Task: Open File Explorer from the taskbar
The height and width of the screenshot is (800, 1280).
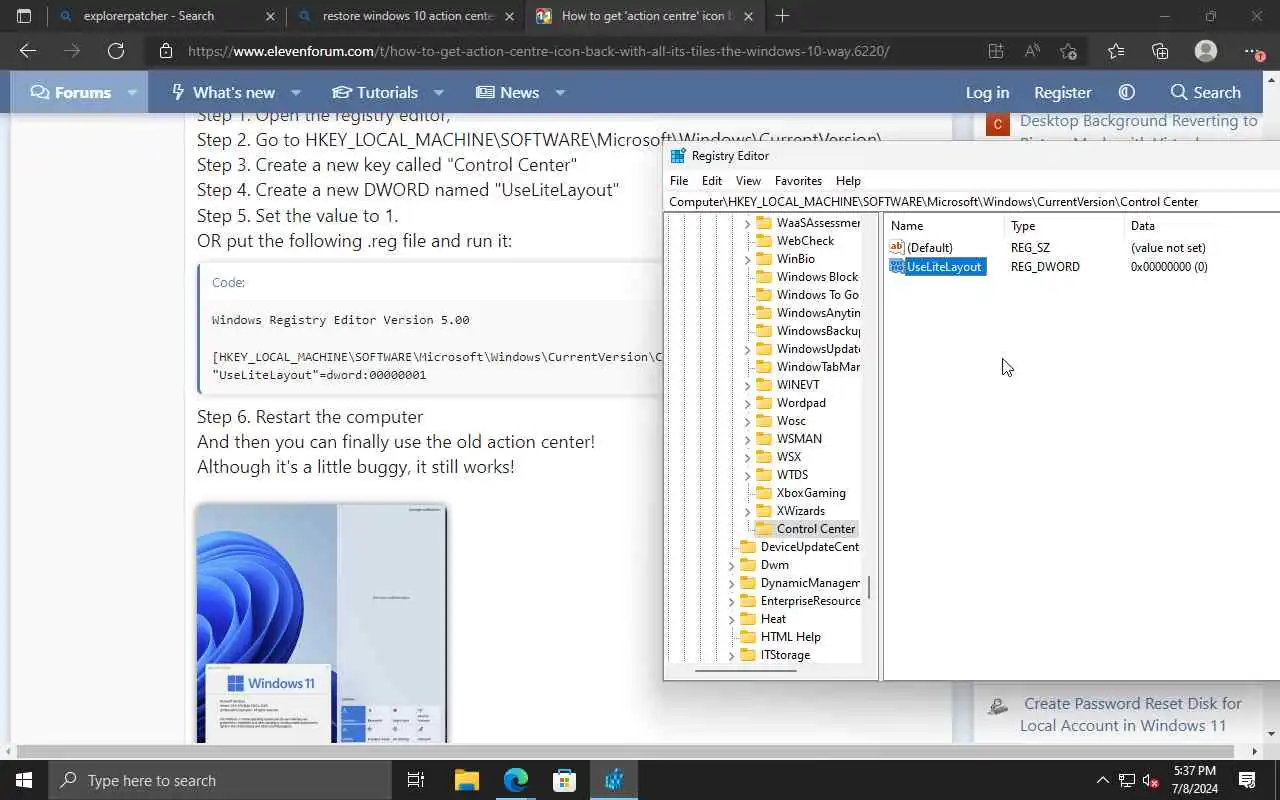Action: 467,780
